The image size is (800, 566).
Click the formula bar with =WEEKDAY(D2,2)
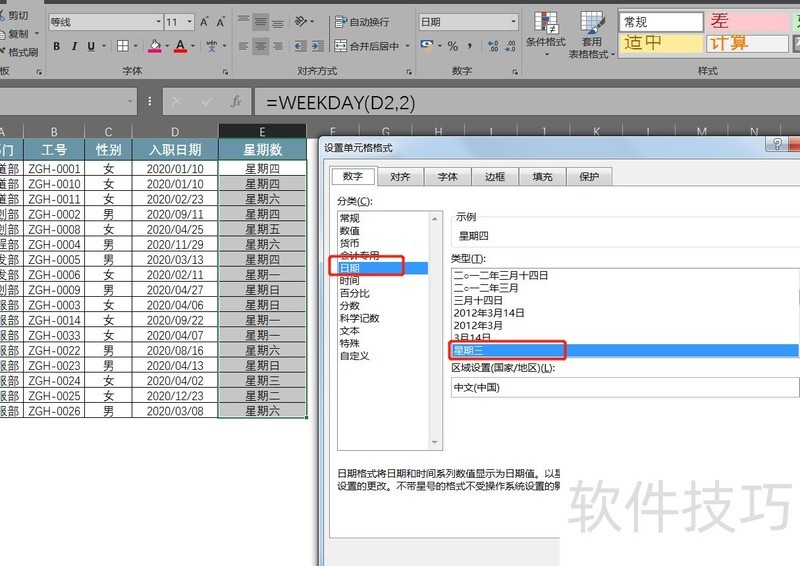point(527,102)
